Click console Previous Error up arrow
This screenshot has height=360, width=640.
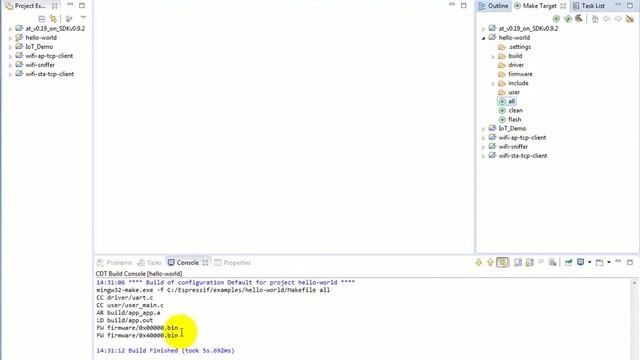(490, 262)
